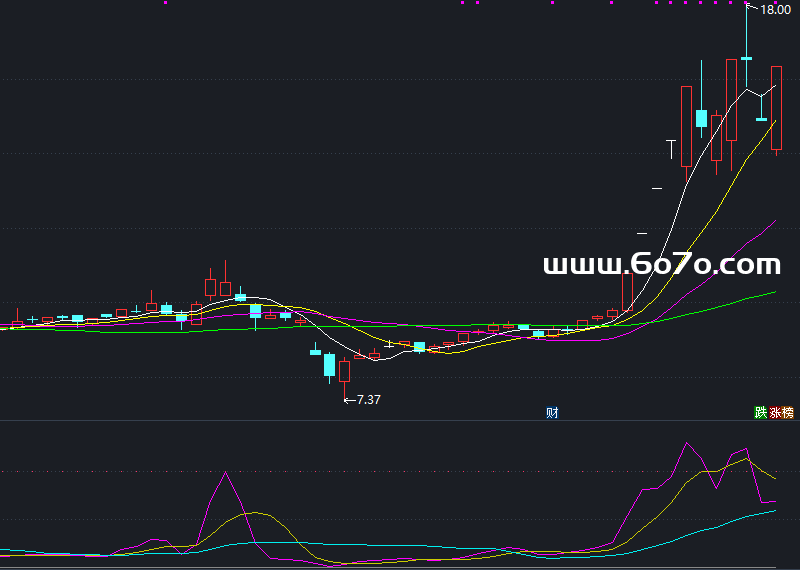Viewport: 800px width, 570px height.
Task: Click the green 跌 decline icon
Action: (761, 412)
